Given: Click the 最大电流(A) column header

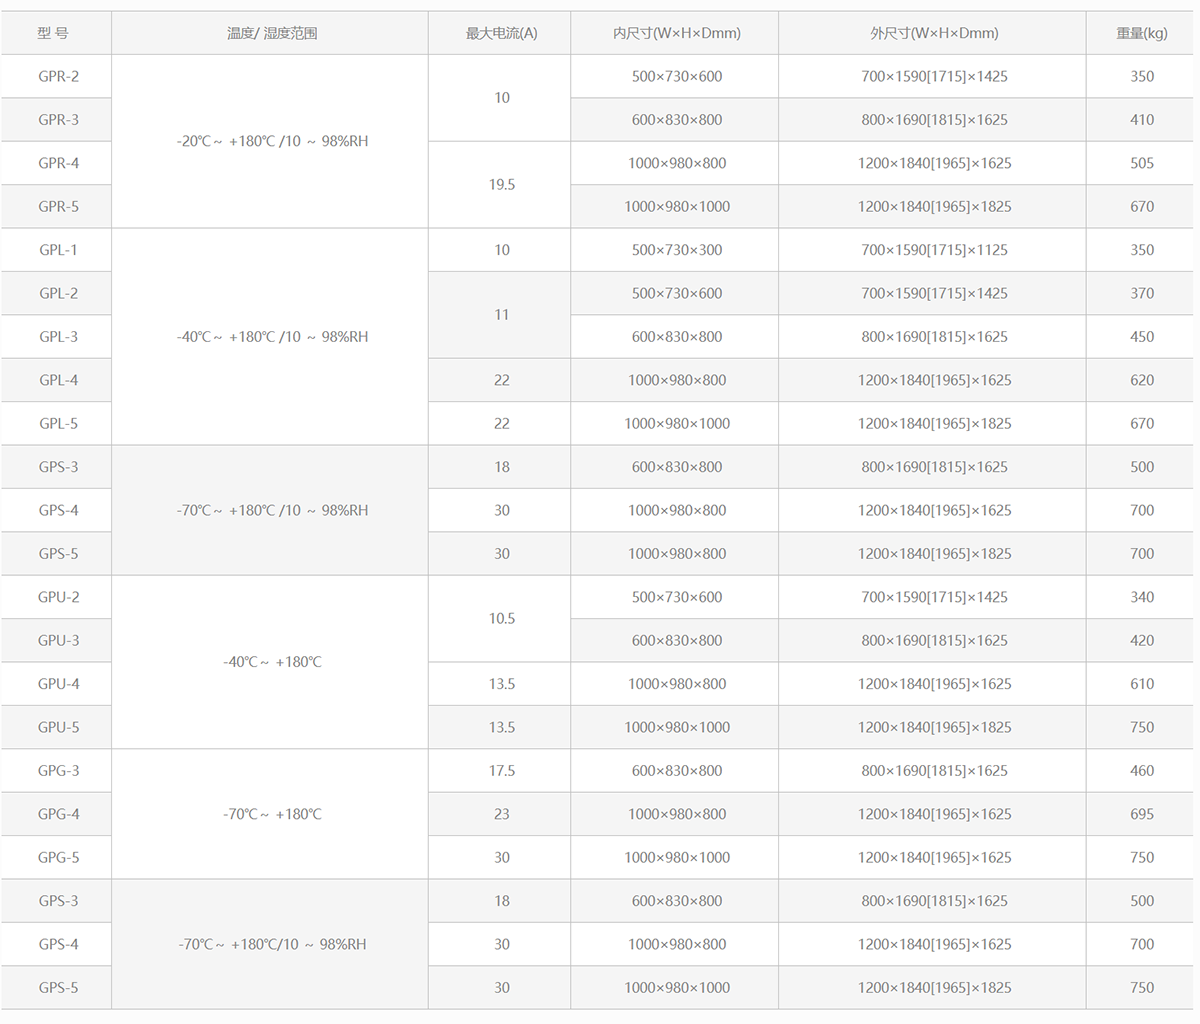Looking at the screenshot, I should point(501,33).
